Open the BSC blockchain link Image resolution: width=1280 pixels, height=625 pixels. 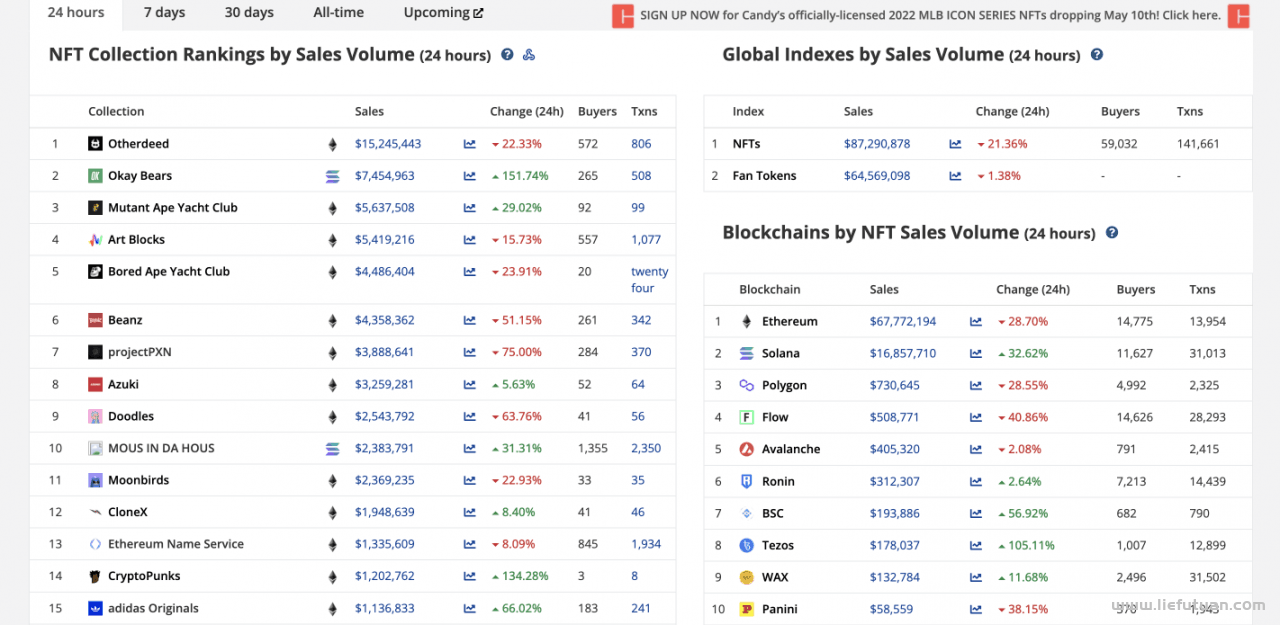coord(773,514)
